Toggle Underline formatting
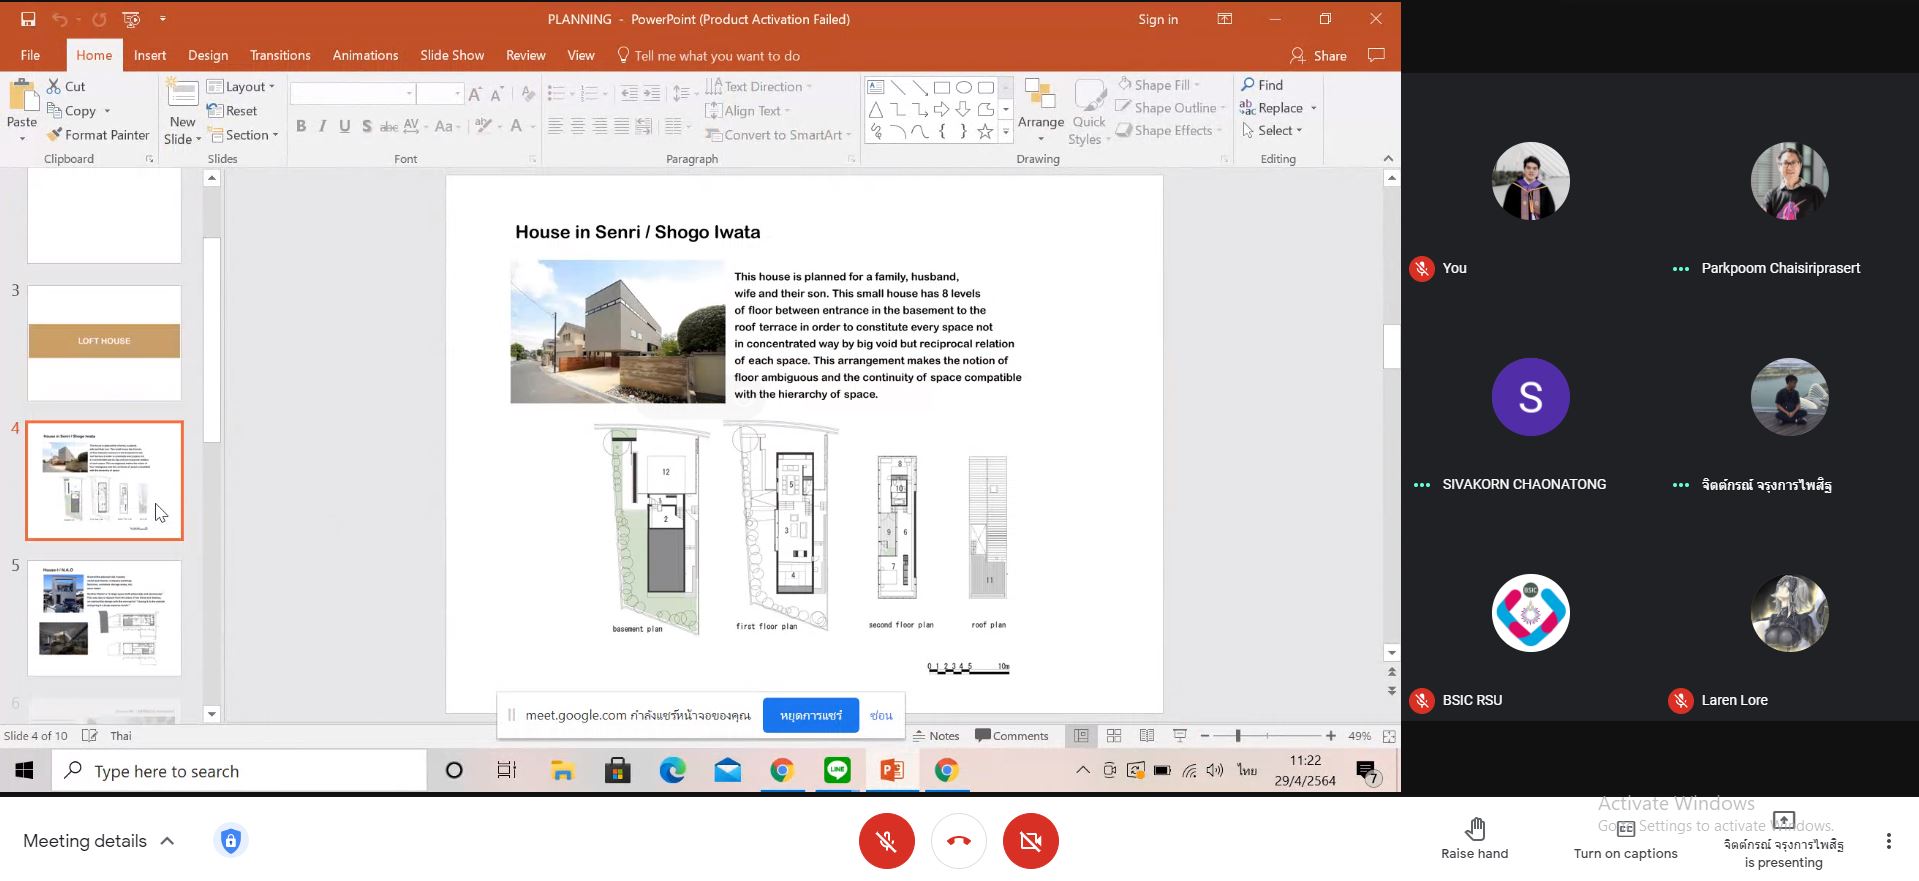 [x=345, y=126]
